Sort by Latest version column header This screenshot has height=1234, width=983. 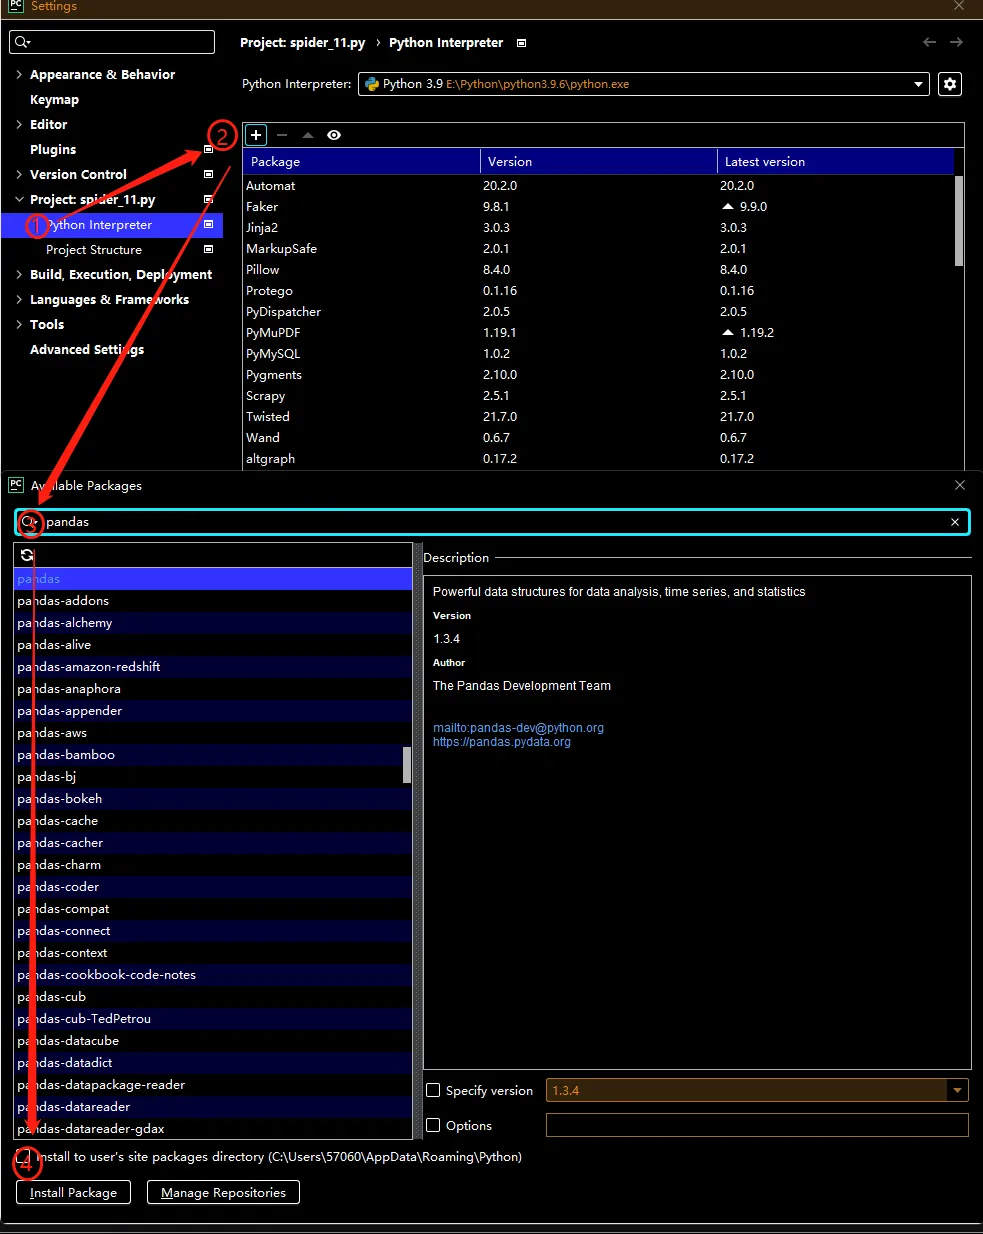click(x=835, y=161)
